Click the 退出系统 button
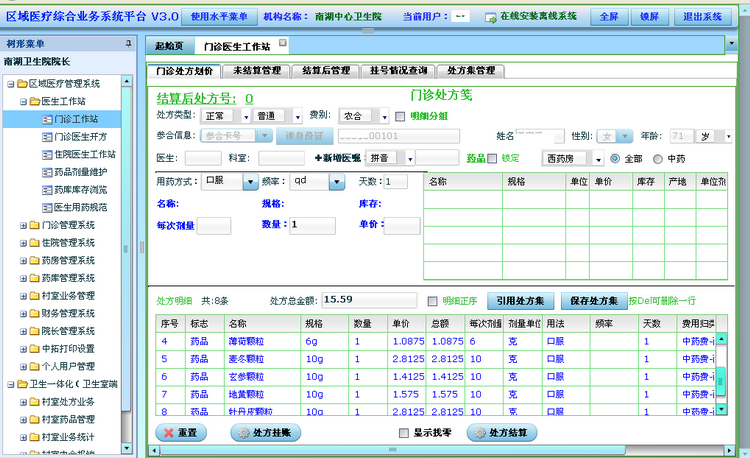 click(702, 17)
